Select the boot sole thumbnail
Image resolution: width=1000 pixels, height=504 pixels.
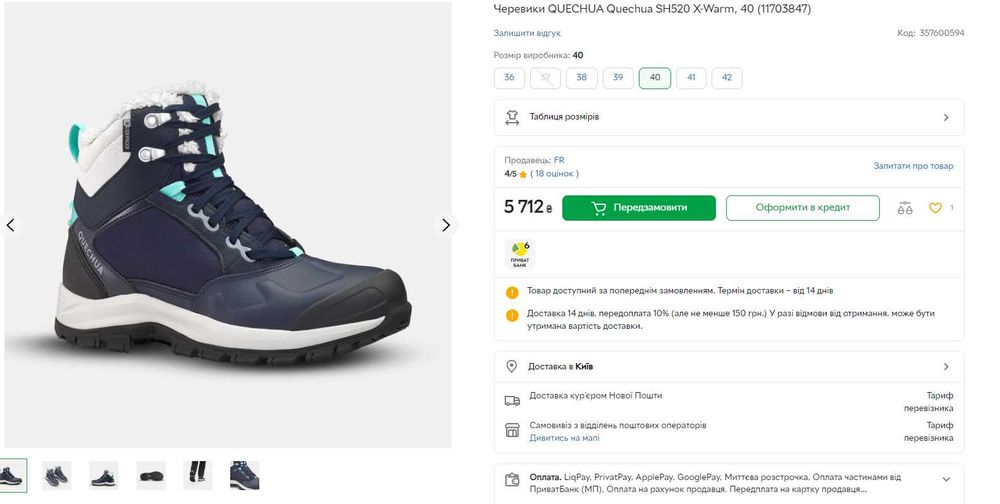(151, 475)
